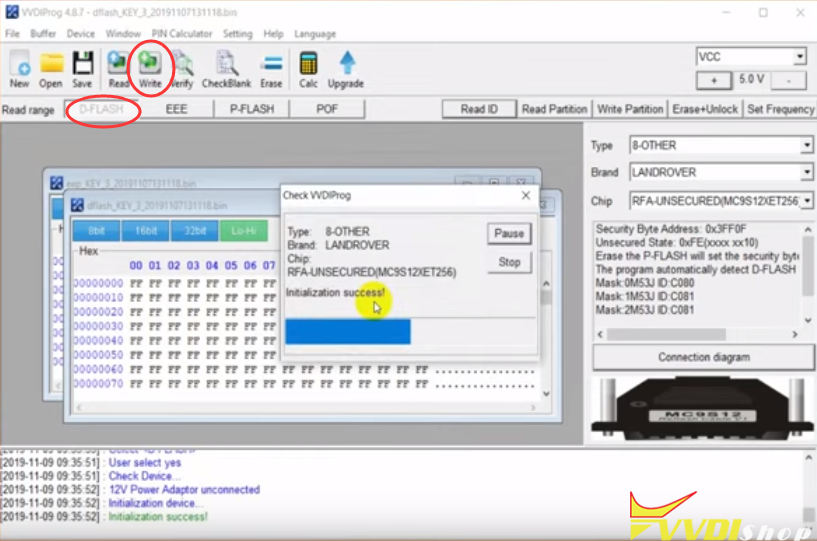Click 'Security Byte Address: 0x3FF0F' info text

pyautogui.click(x=671, y=229)
